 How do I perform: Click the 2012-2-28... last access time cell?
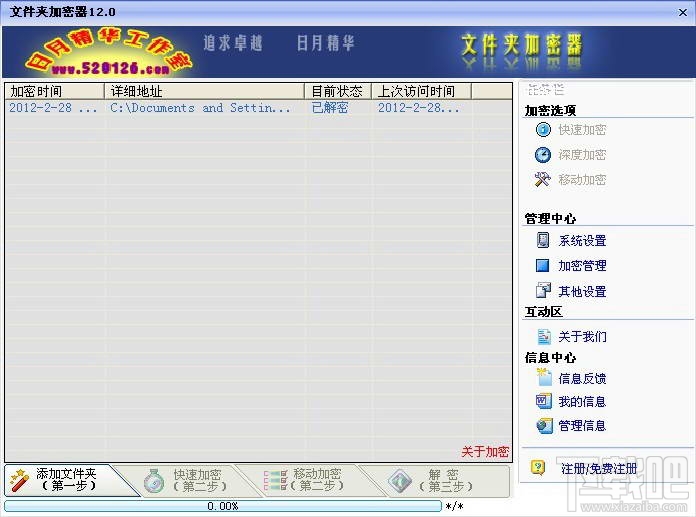(x=419, y=108)
